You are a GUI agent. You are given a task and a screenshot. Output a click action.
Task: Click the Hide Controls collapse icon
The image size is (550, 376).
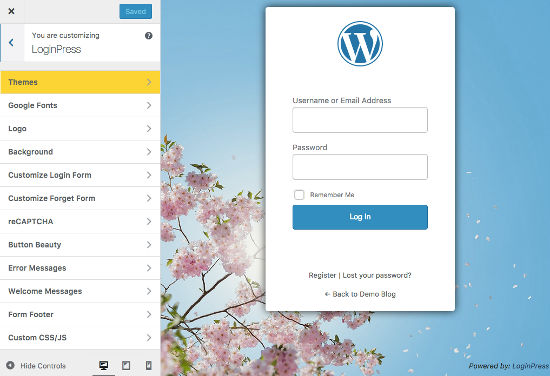coord(11,365)
